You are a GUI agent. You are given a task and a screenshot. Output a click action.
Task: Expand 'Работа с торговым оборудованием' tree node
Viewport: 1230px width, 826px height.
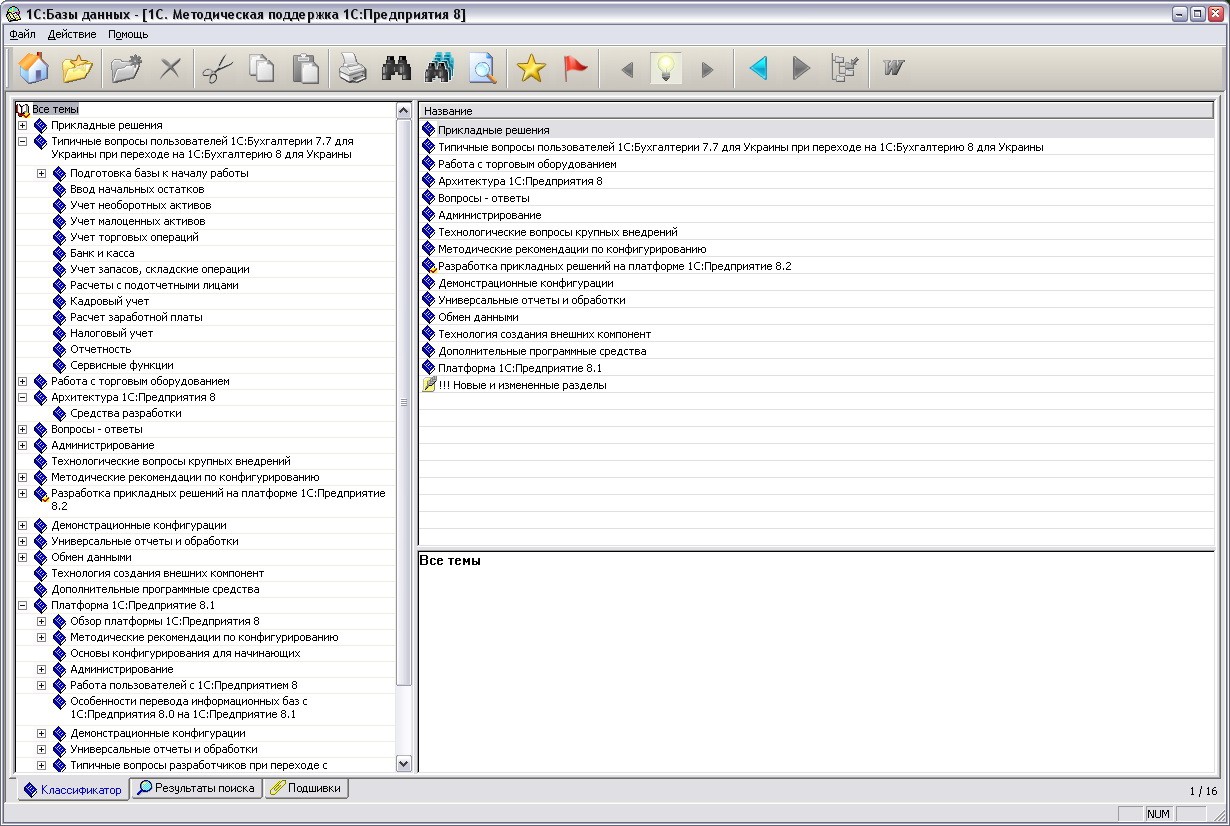click(x=23, y=381)
